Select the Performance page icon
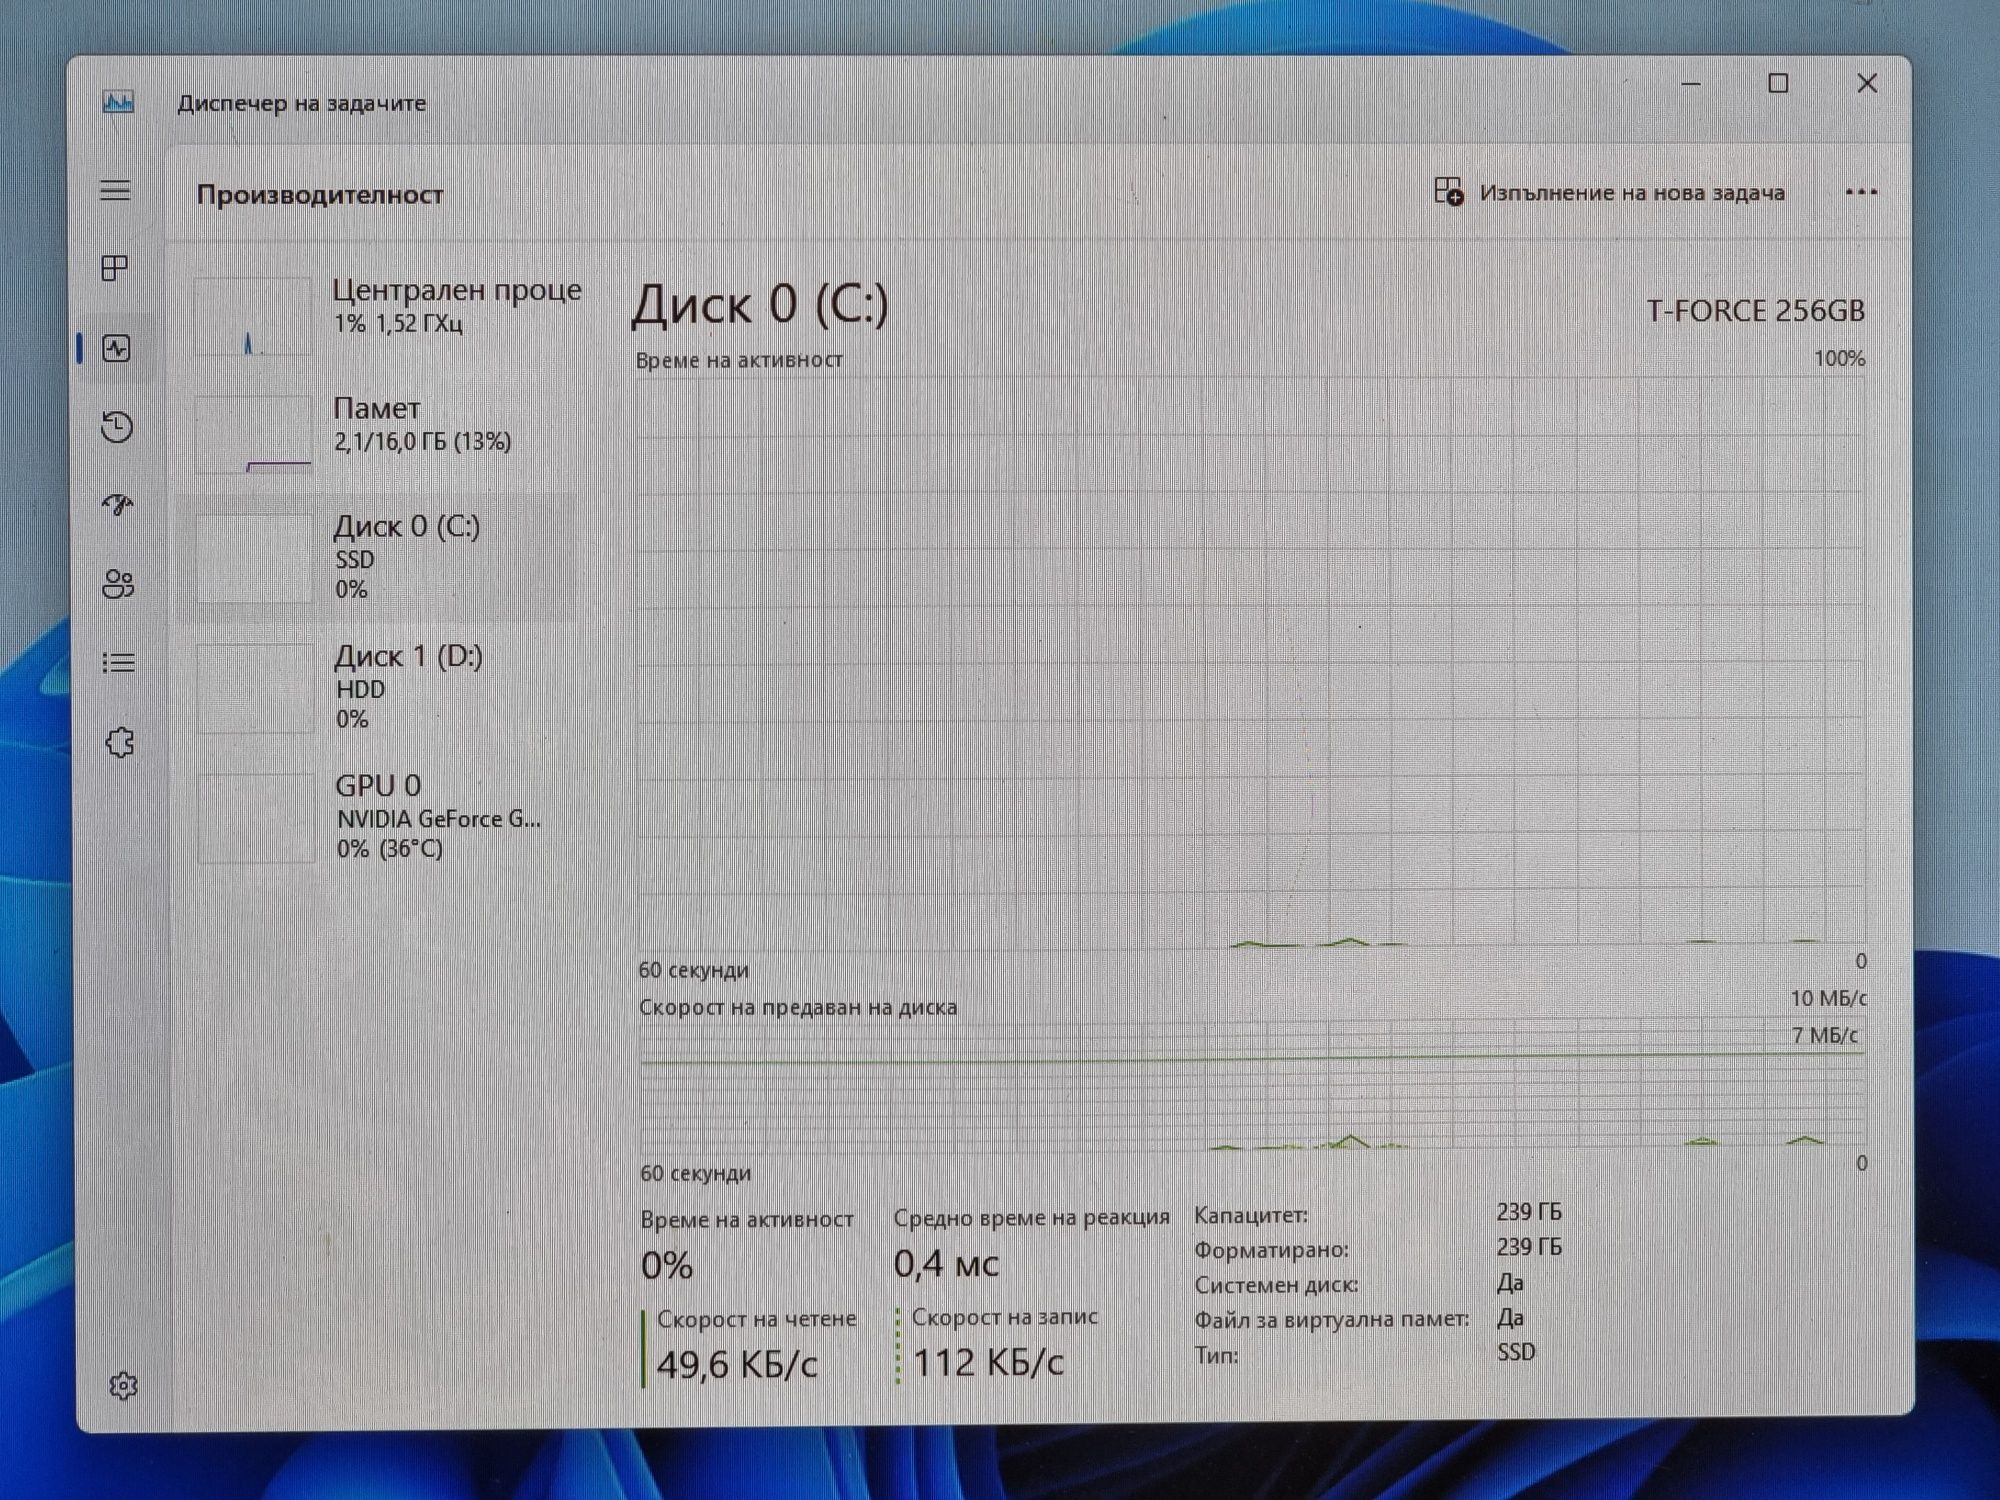Screen dimensions: 2000x1500 coord(117,348)
